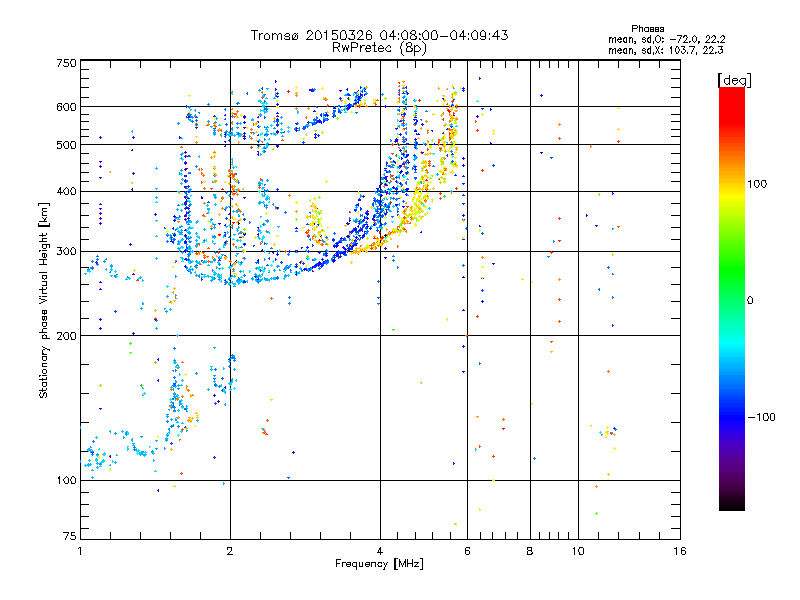This screenshot has width=800, height=600.
Task: Click the phase colorbar gradient
Action: click(732, 298)
